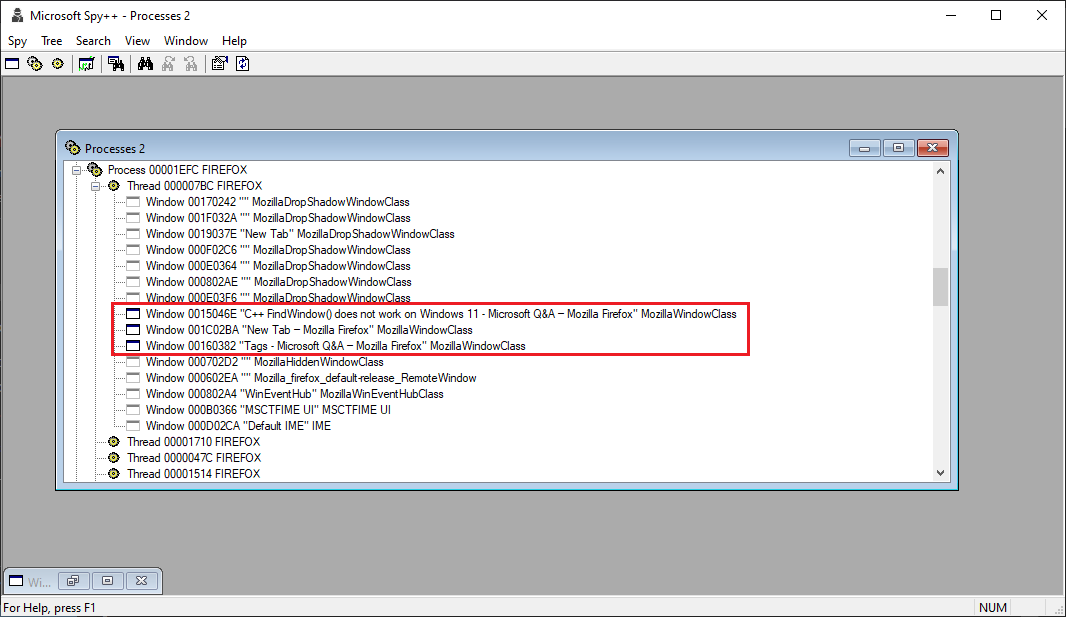Open the Search menu
1066x617 pixels.
[93, 41]
